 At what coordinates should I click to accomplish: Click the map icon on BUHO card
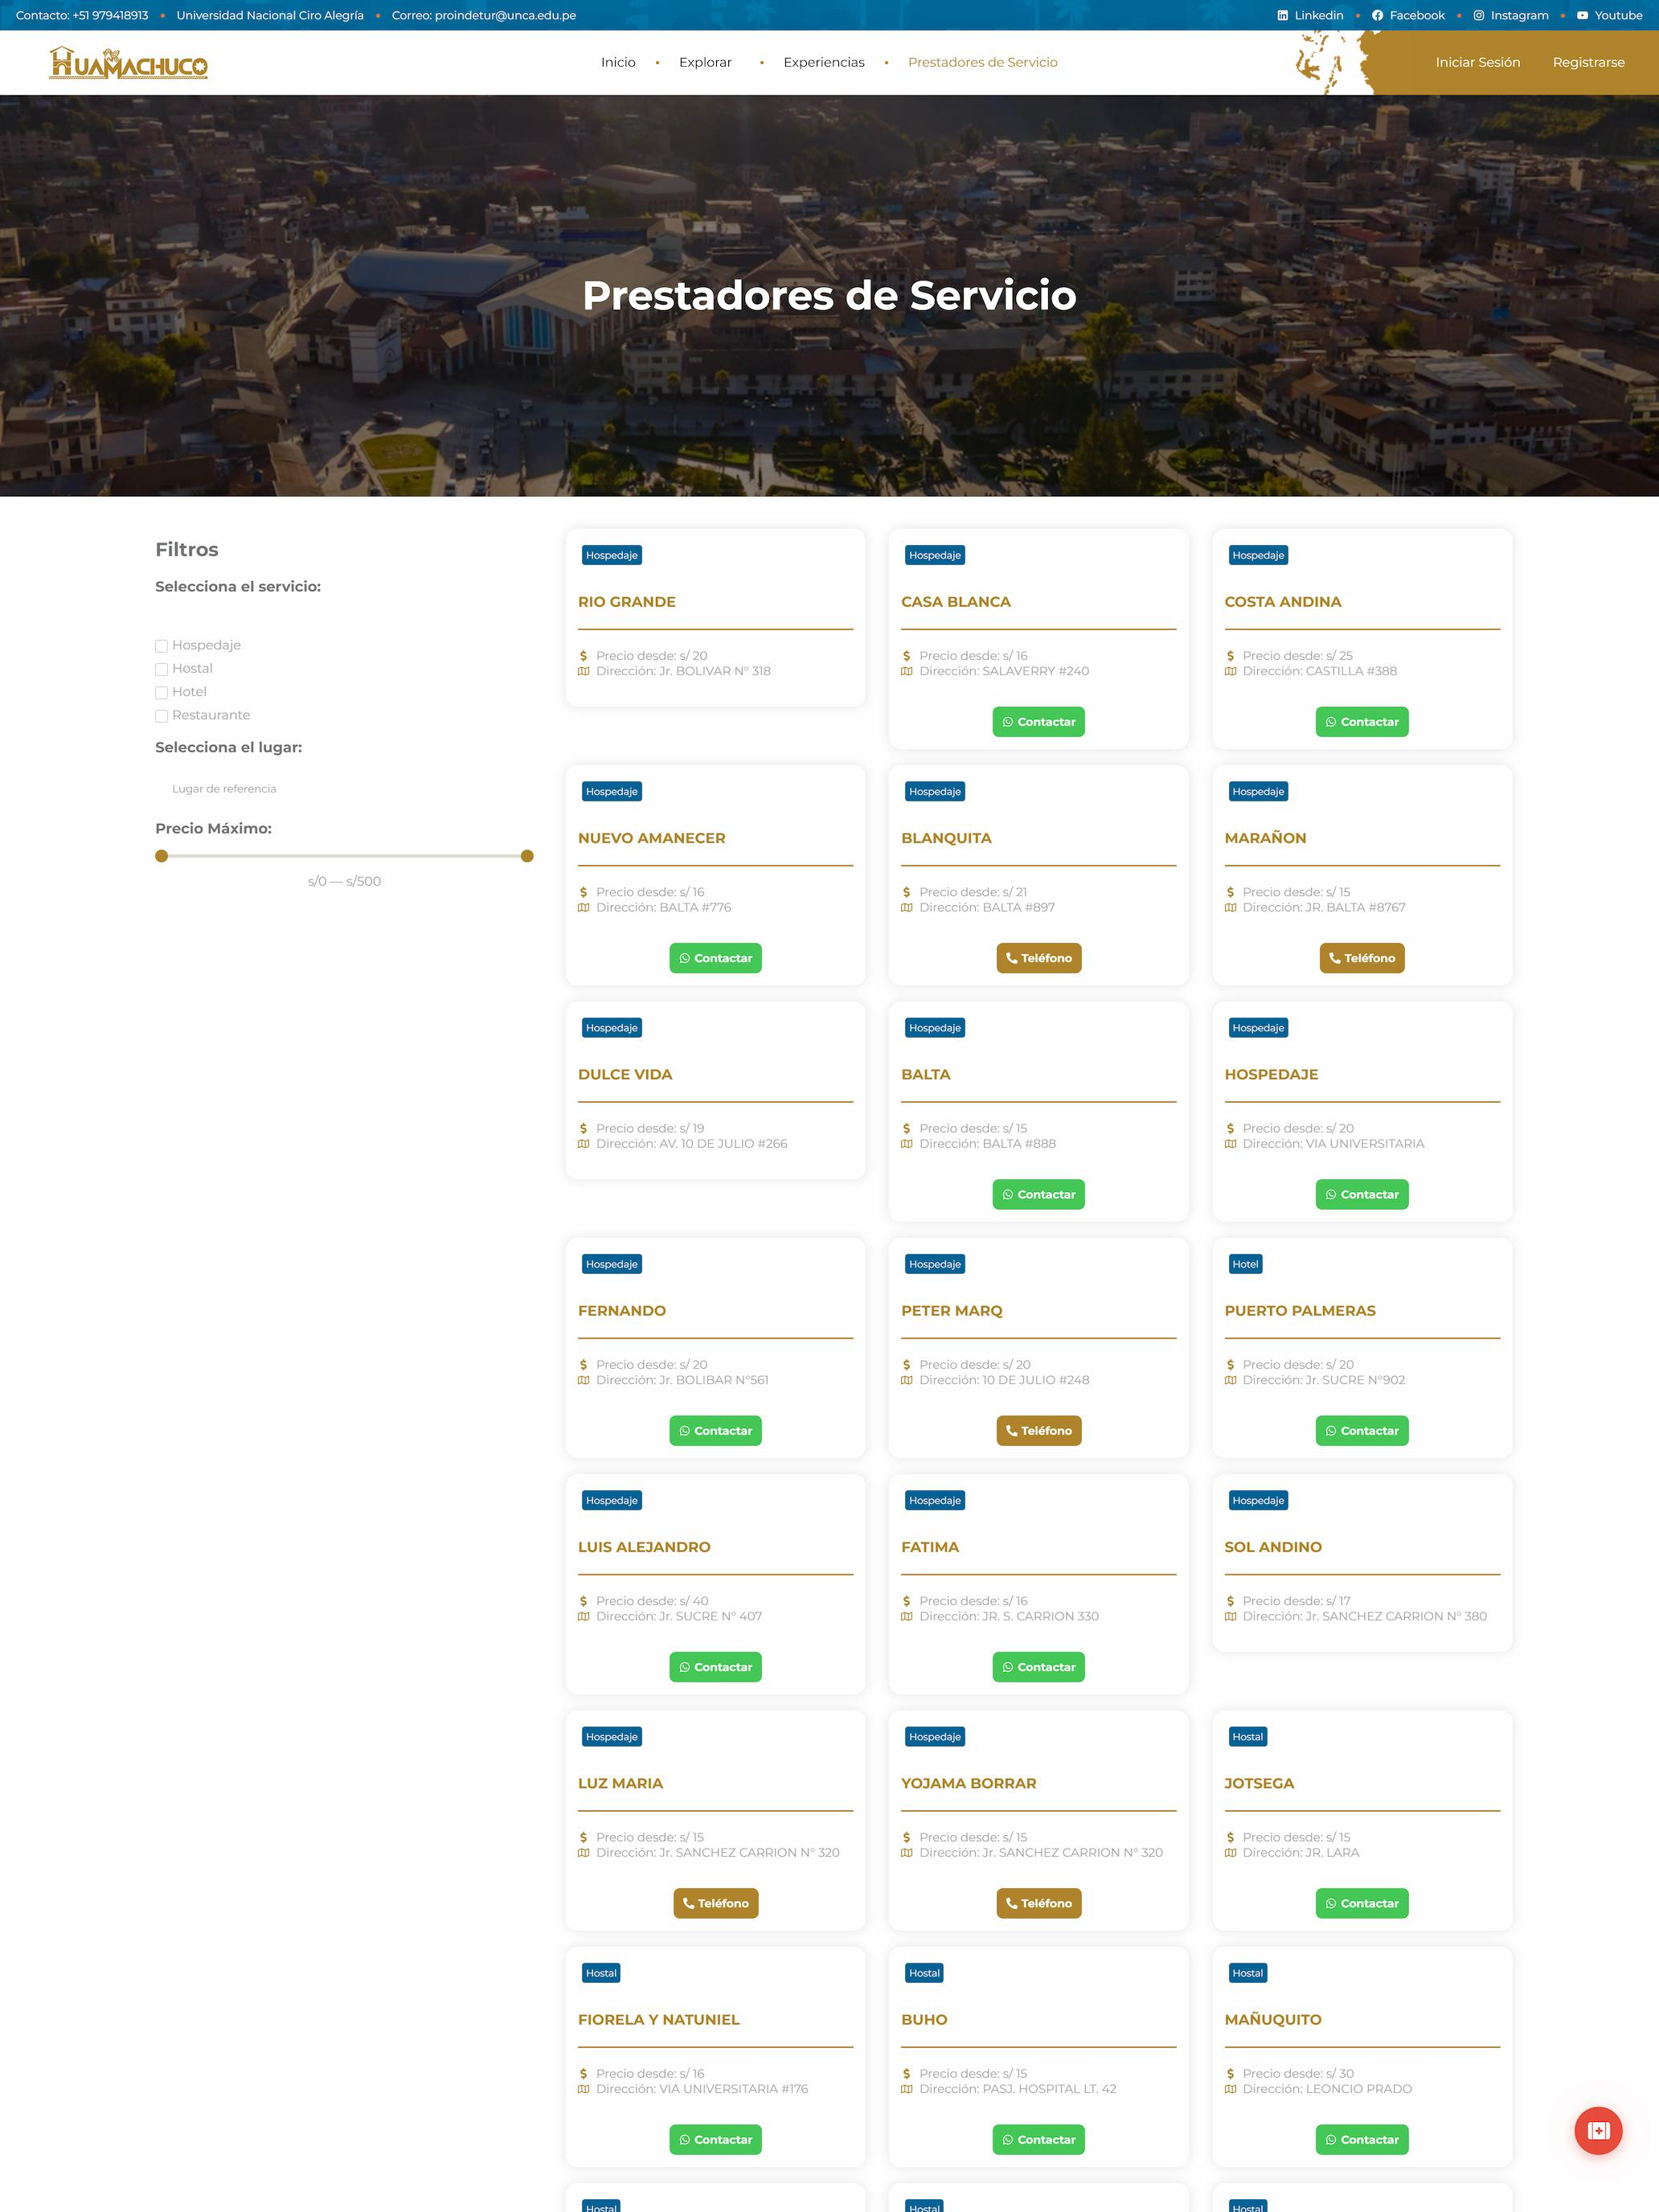pos(907,2089)
